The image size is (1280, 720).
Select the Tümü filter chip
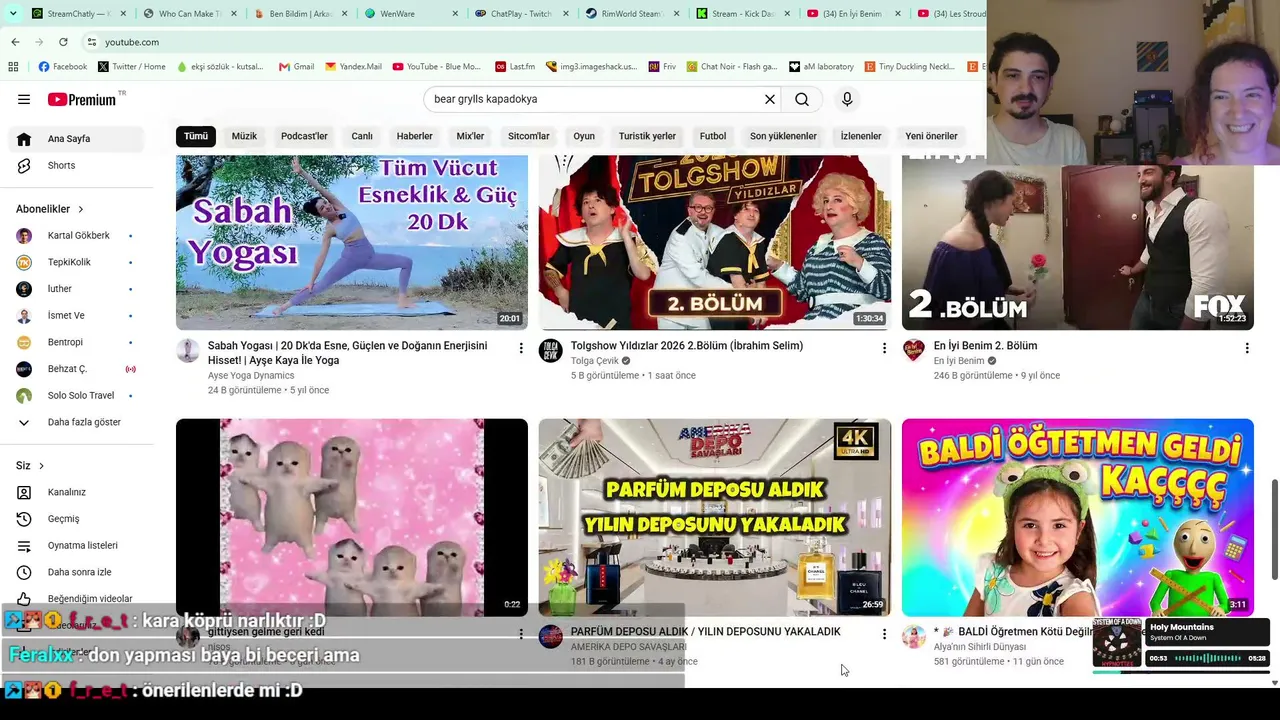pos(196,136)
